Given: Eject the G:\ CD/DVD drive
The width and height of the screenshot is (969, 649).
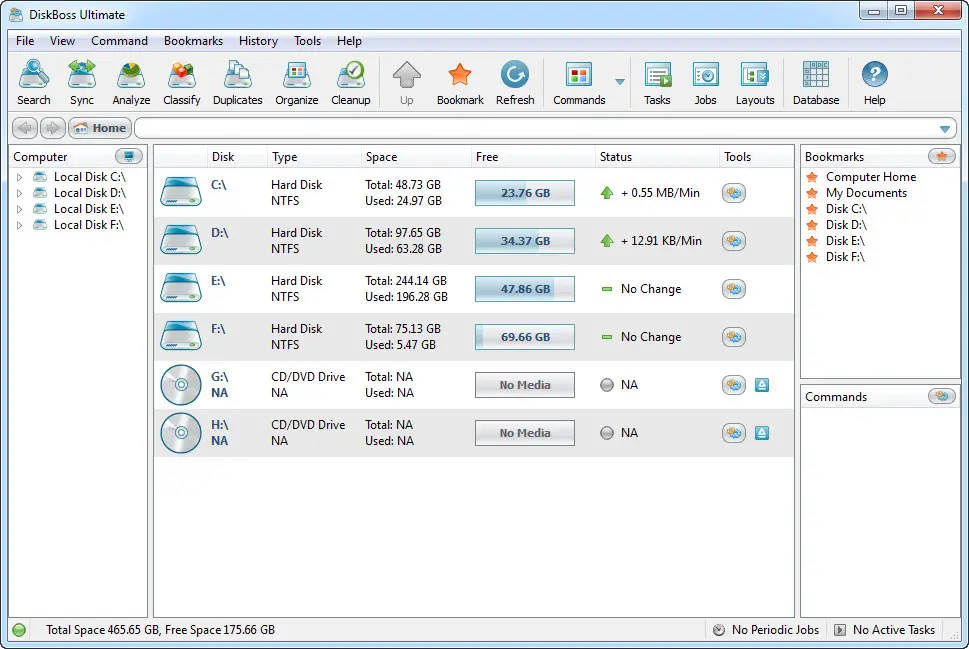Looking at the screenshot, I should click(762, 385).
